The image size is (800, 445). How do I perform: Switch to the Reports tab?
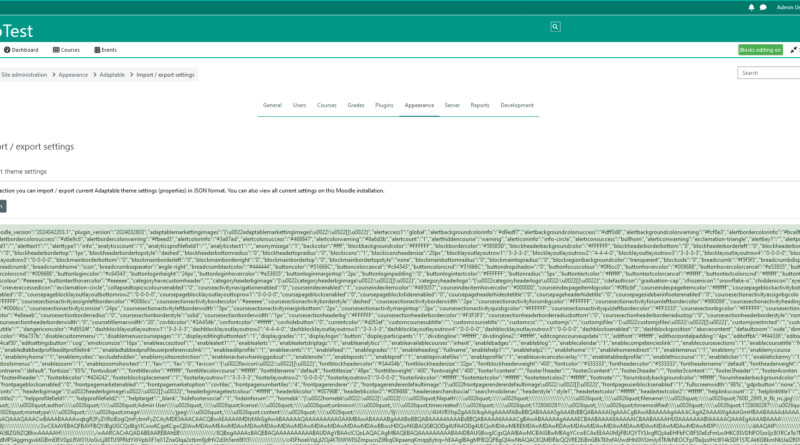480,105
